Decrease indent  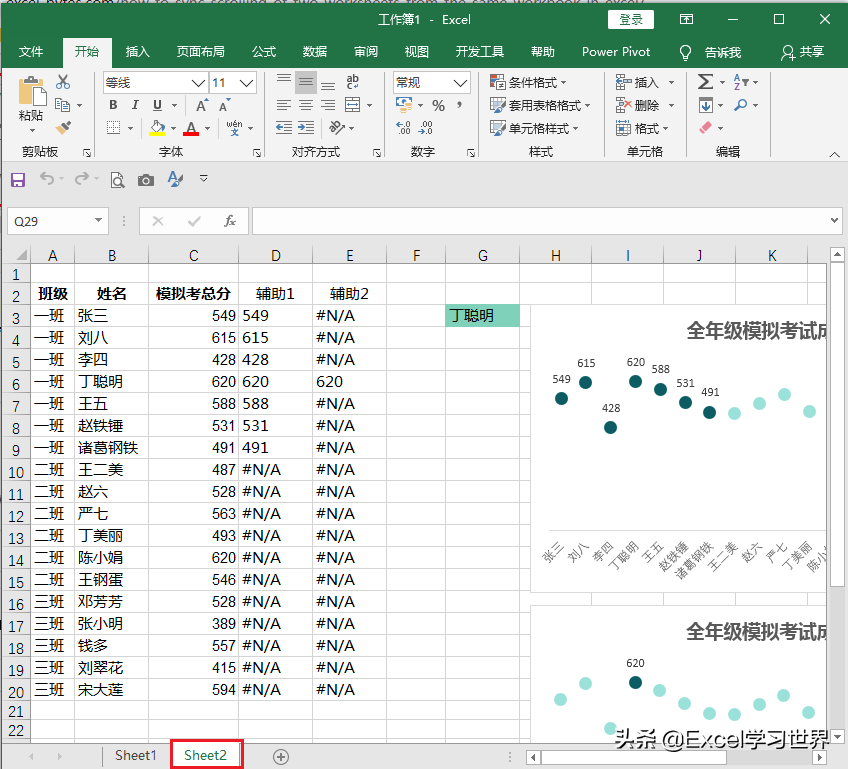click(284, 128)
